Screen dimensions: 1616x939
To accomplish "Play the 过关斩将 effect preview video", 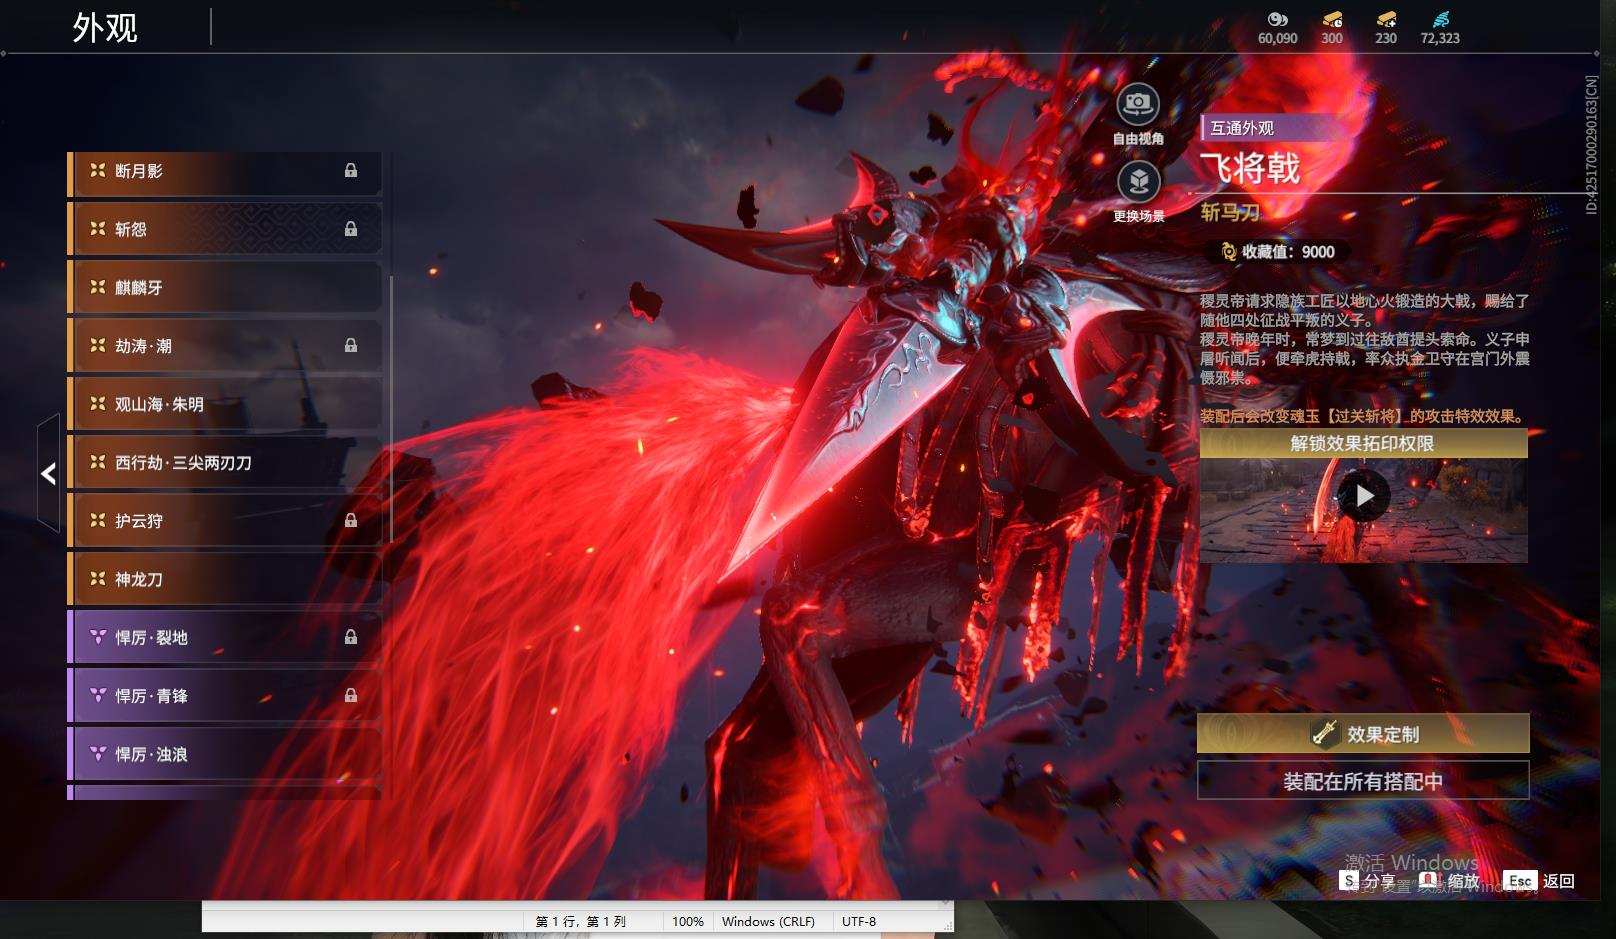I will 1364,496.
